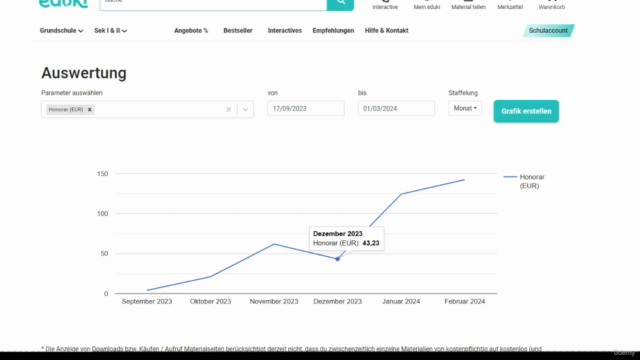
Task: Click the September 2023 axis label
Action: pos(147,302)
